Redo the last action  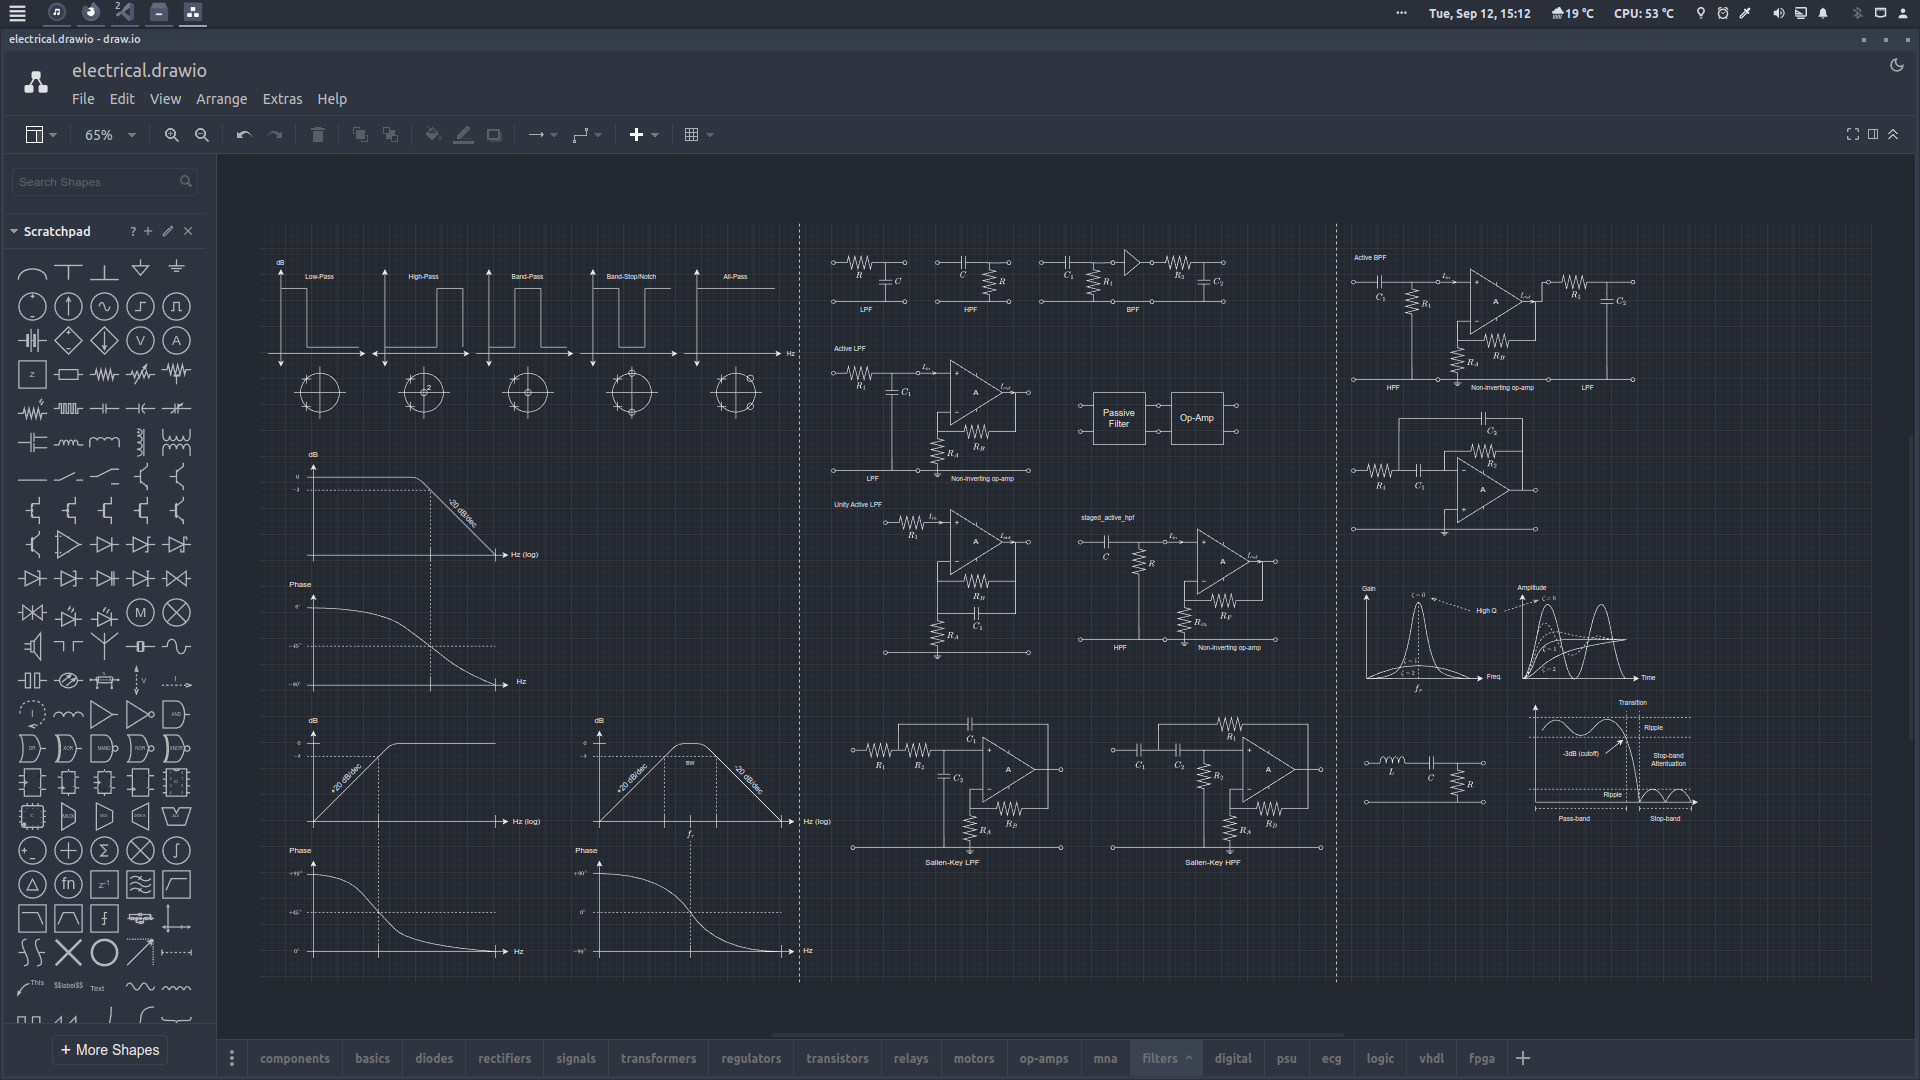[275, 135]
